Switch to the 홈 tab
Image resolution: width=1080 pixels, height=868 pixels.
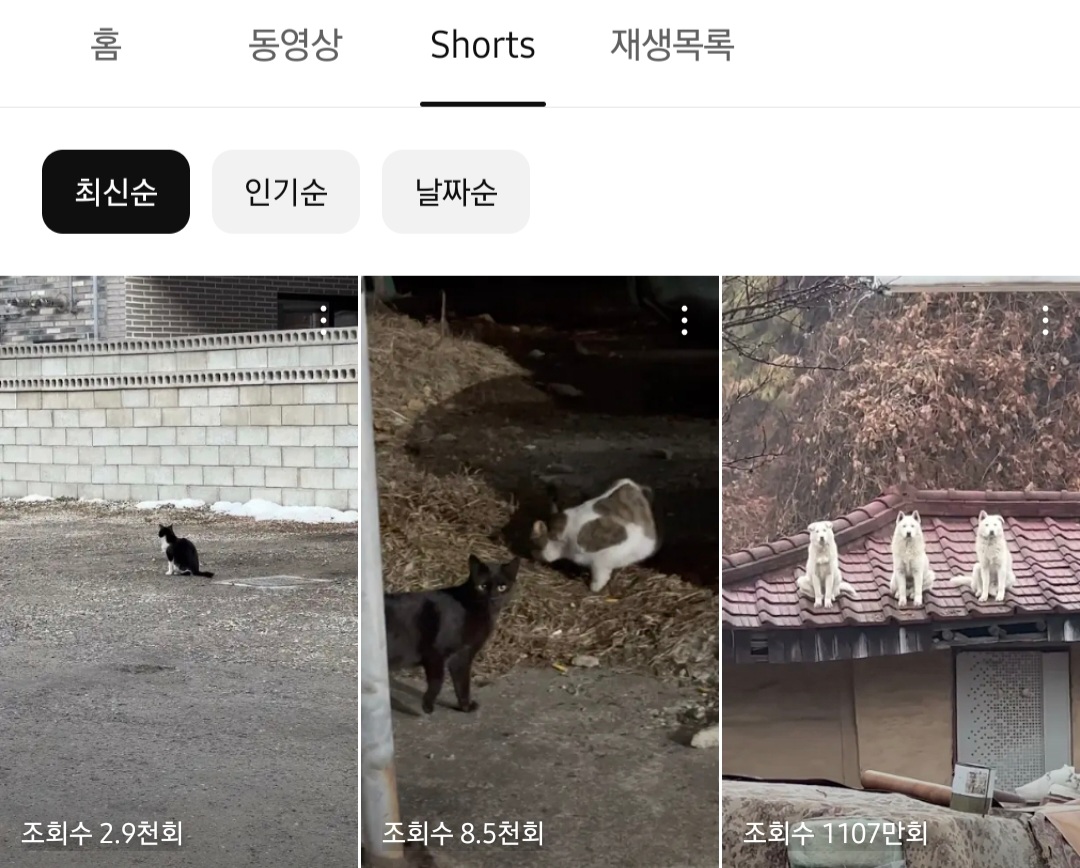point(106,45)
